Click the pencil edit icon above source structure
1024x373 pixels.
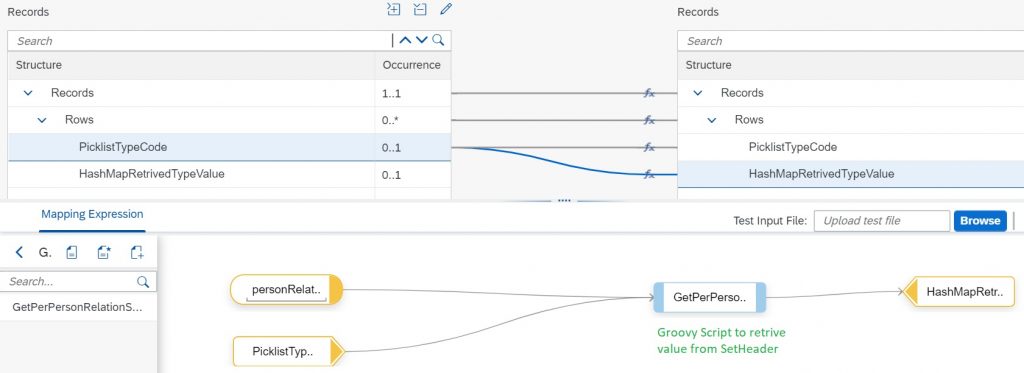click(x=446, y=9)
